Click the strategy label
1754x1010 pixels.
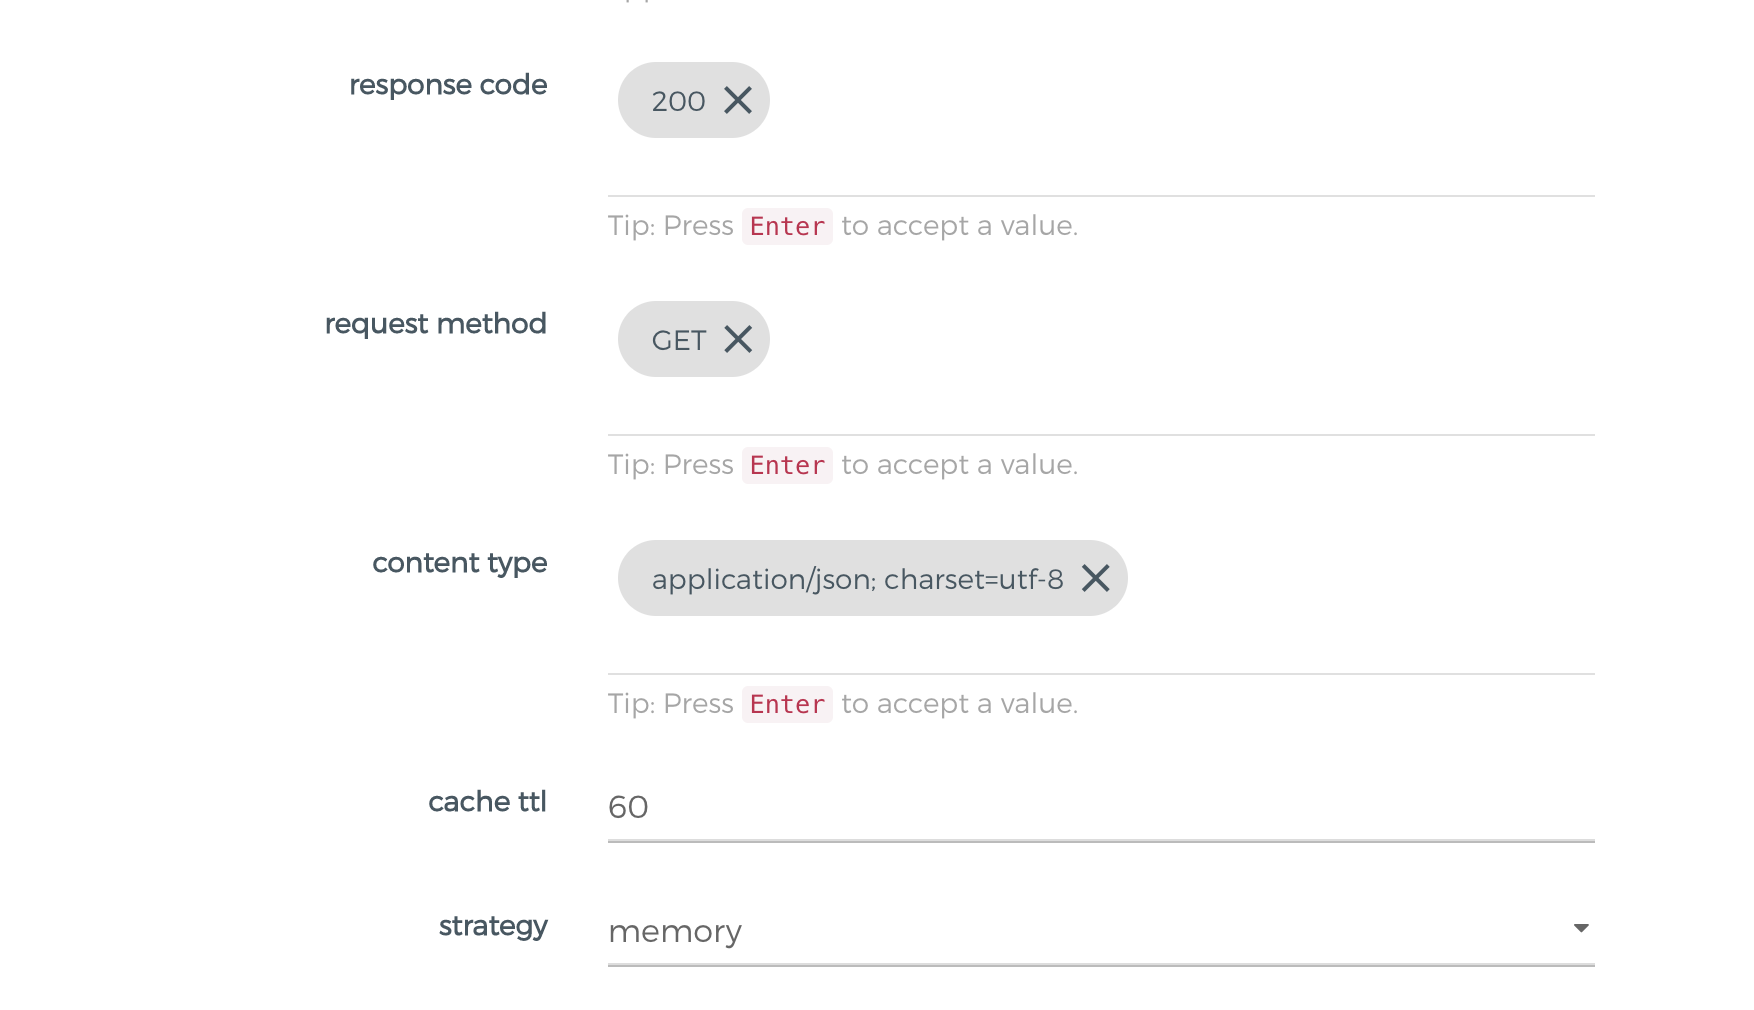pos(493,926)
